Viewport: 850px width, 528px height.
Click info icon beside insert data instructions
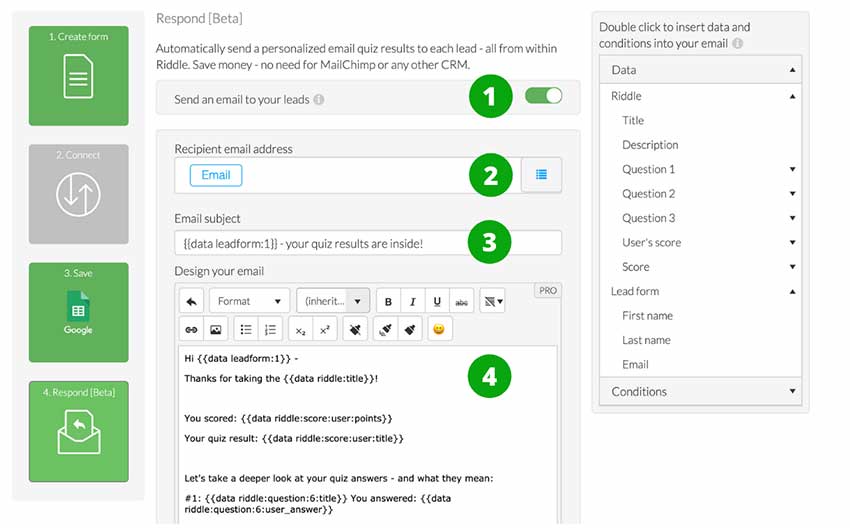click(738, 43)
